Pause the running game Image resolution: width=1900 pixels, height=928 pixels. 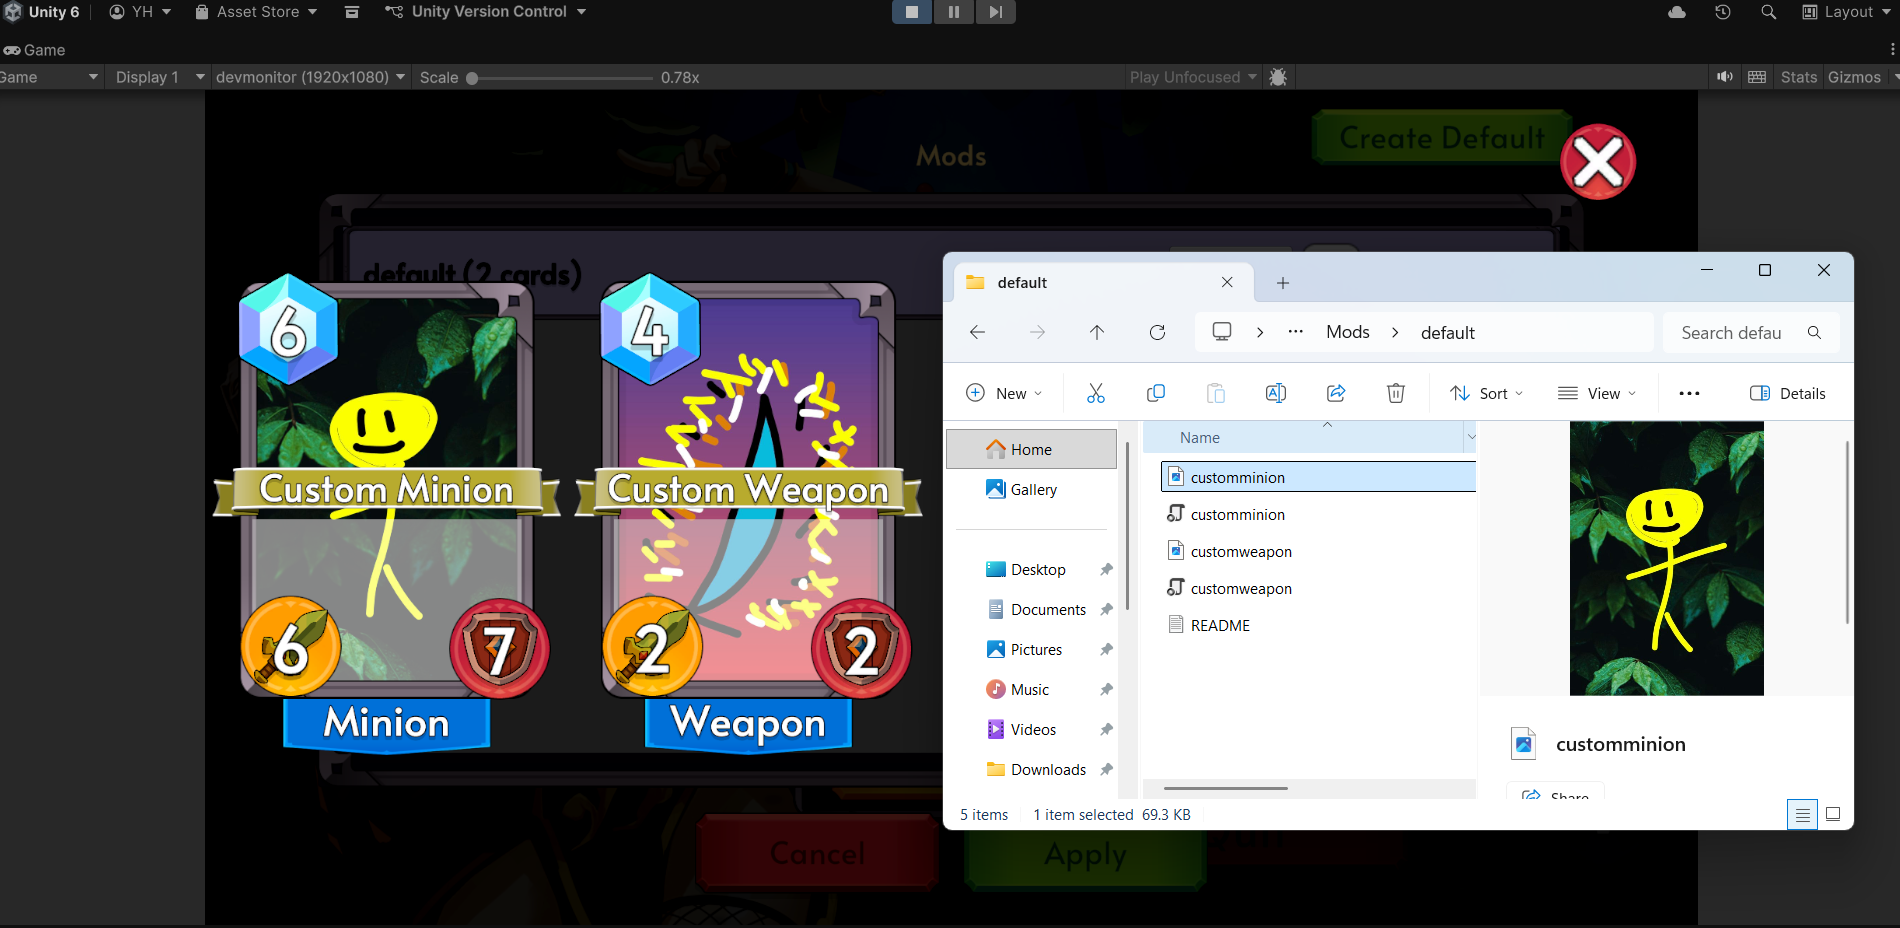point(954,12)
